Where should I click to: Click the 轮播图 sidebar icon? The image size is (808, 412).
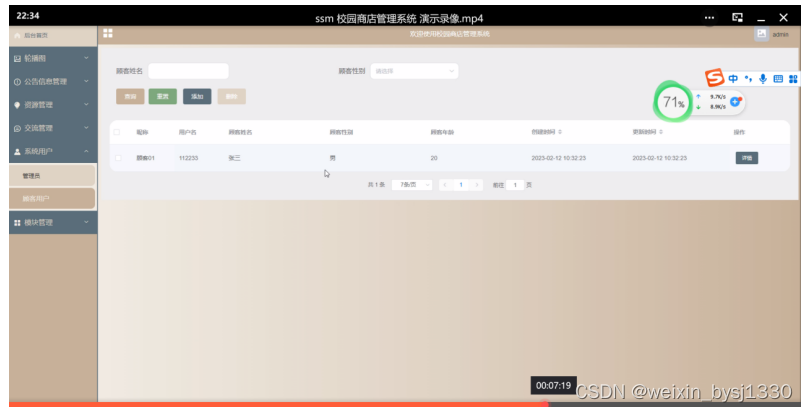coord(17,59)
